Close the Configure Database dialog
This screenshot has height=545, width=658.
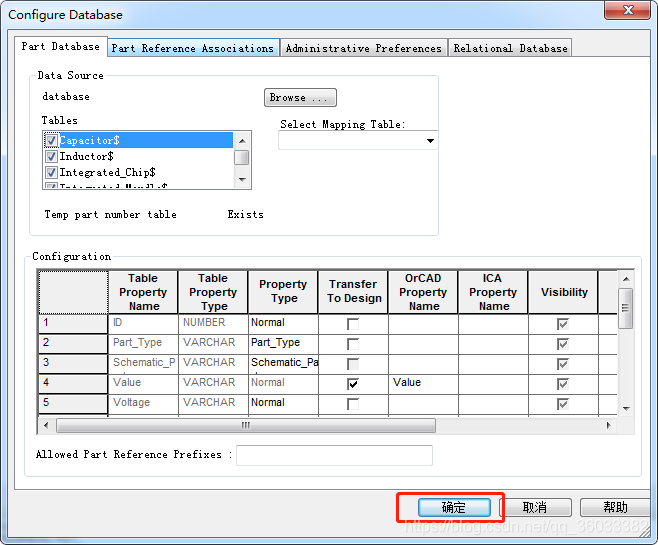[x=629, y=10]
